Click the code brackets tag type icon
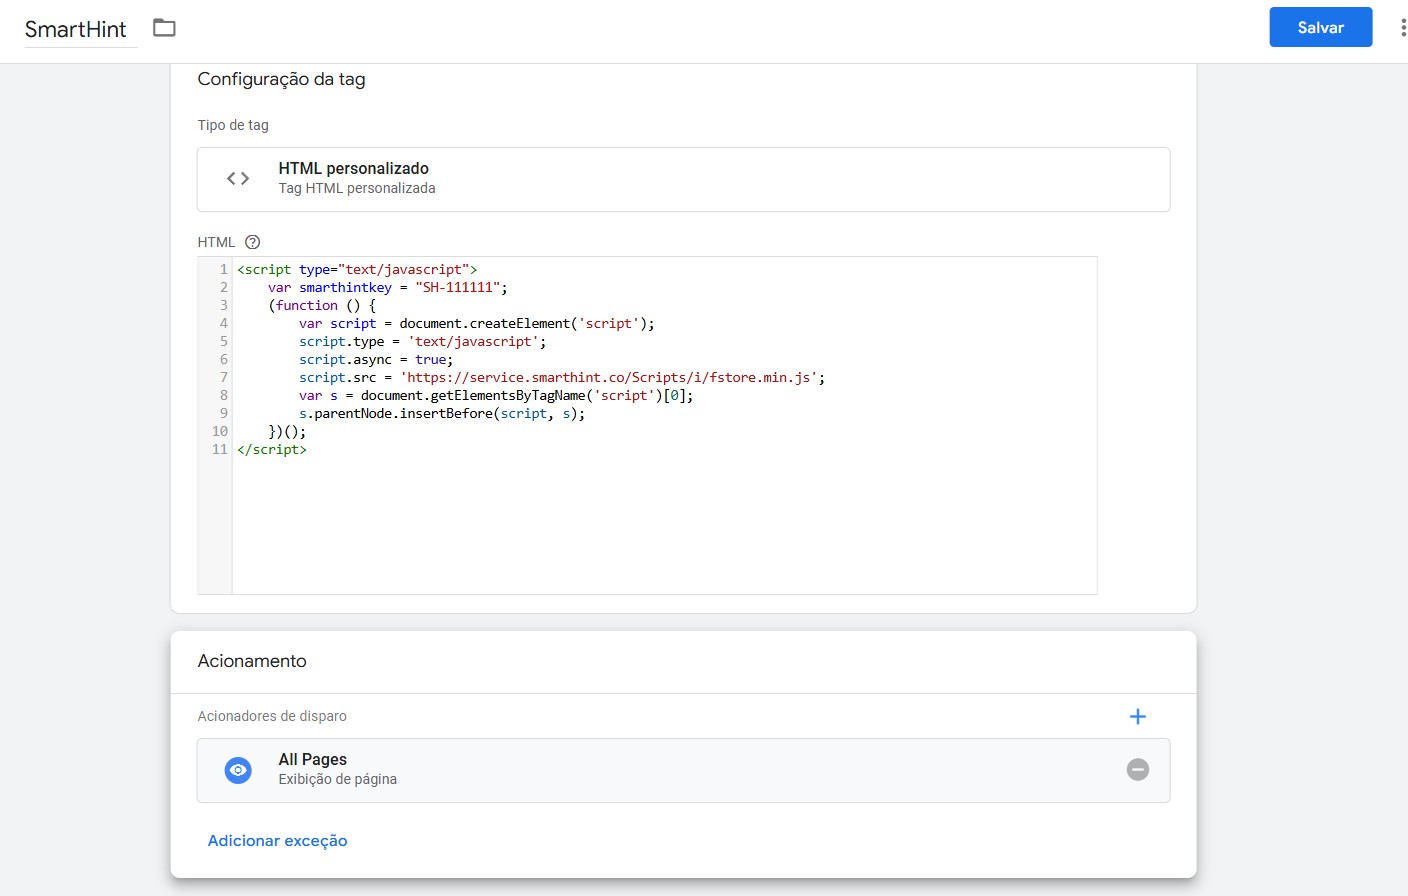Viewport: 1408px width, 896px height. point(238,179)
